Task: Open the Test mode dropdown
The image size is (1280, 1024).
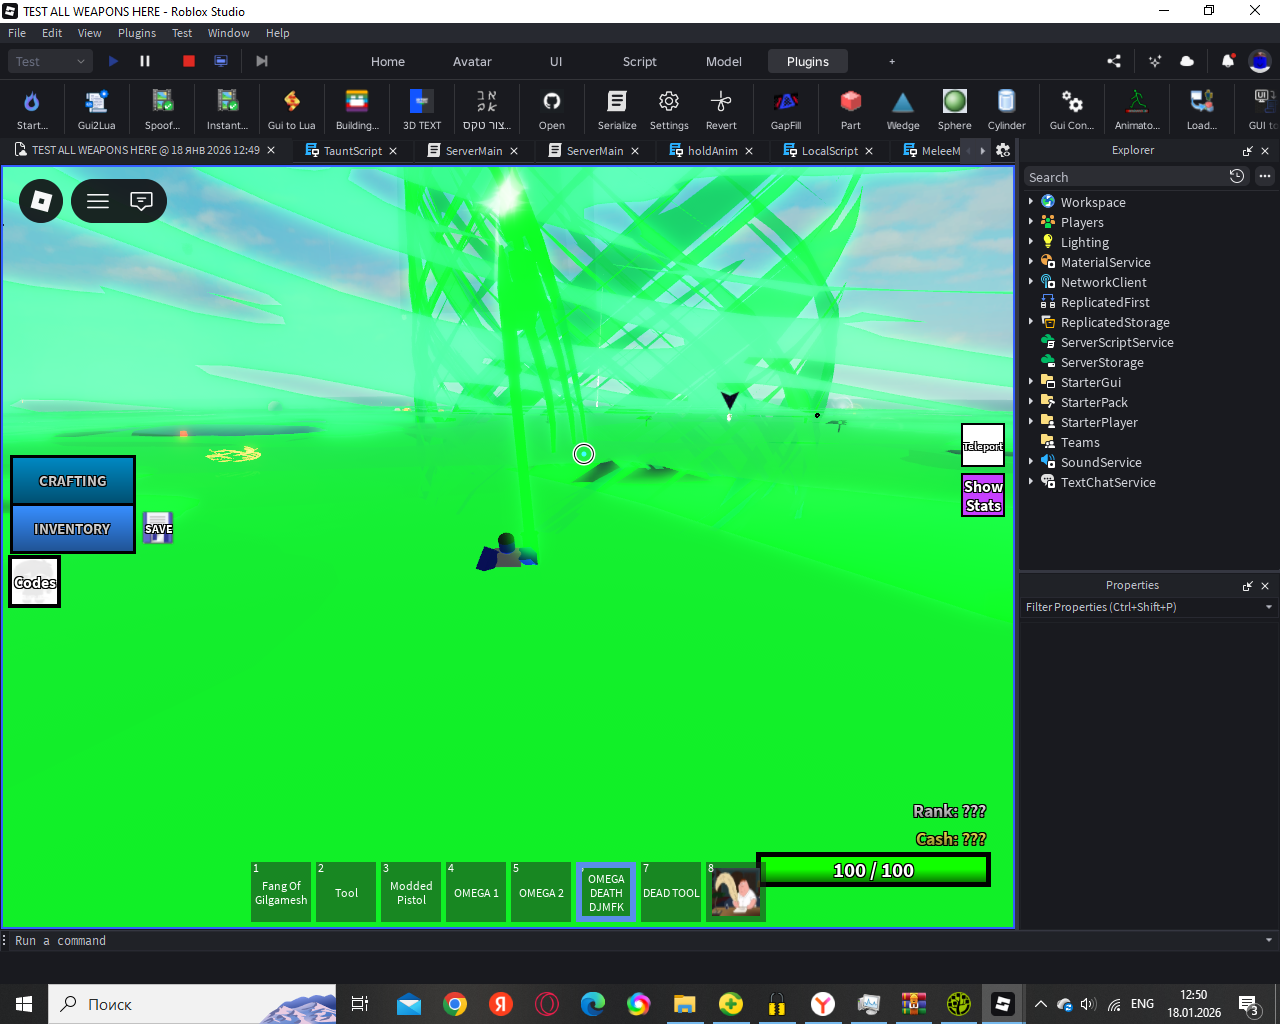Action: (x=51, y=61)
